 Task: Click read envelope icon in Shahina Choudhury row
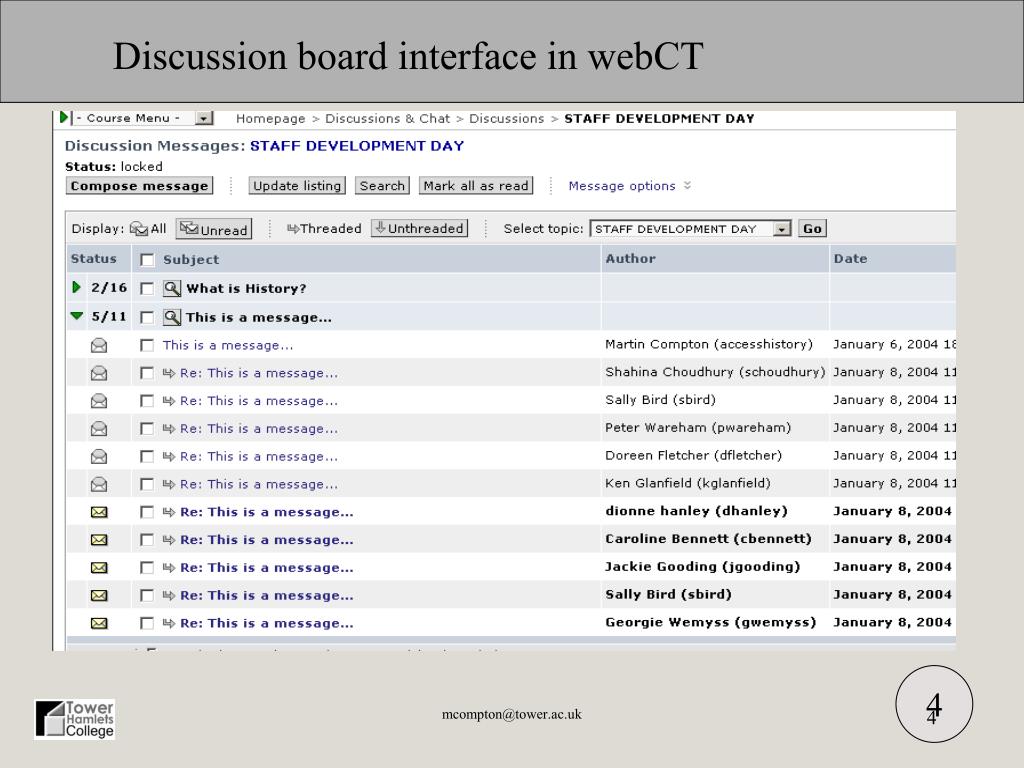[x=99, y=374]
